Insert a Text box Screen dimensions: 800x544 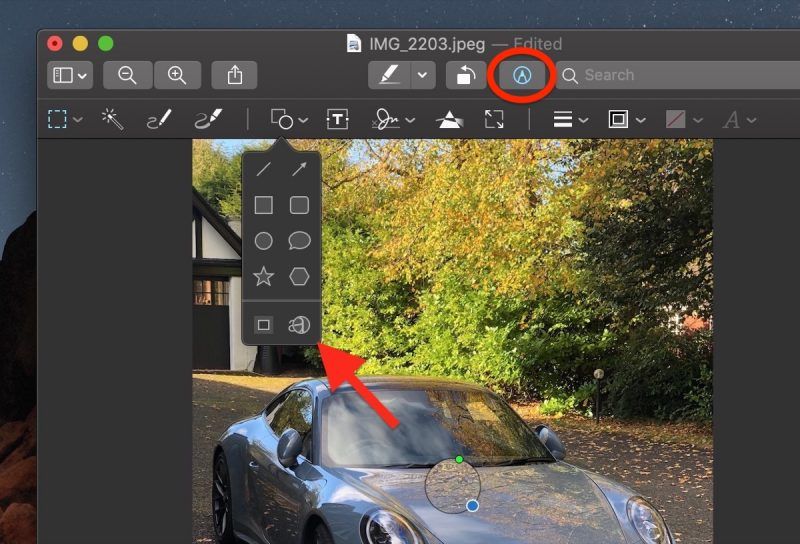[x=337, y=120]
